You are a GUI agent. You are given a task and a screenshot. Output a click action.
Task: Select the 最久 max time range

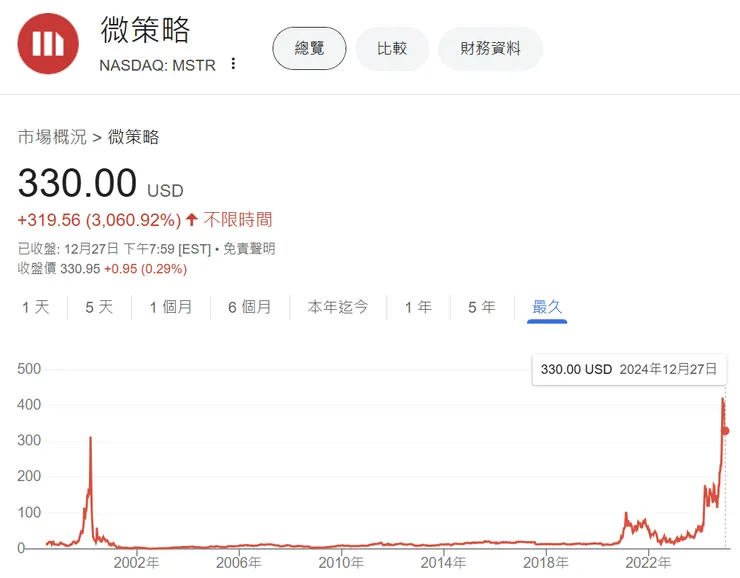(x=547, y=307)
